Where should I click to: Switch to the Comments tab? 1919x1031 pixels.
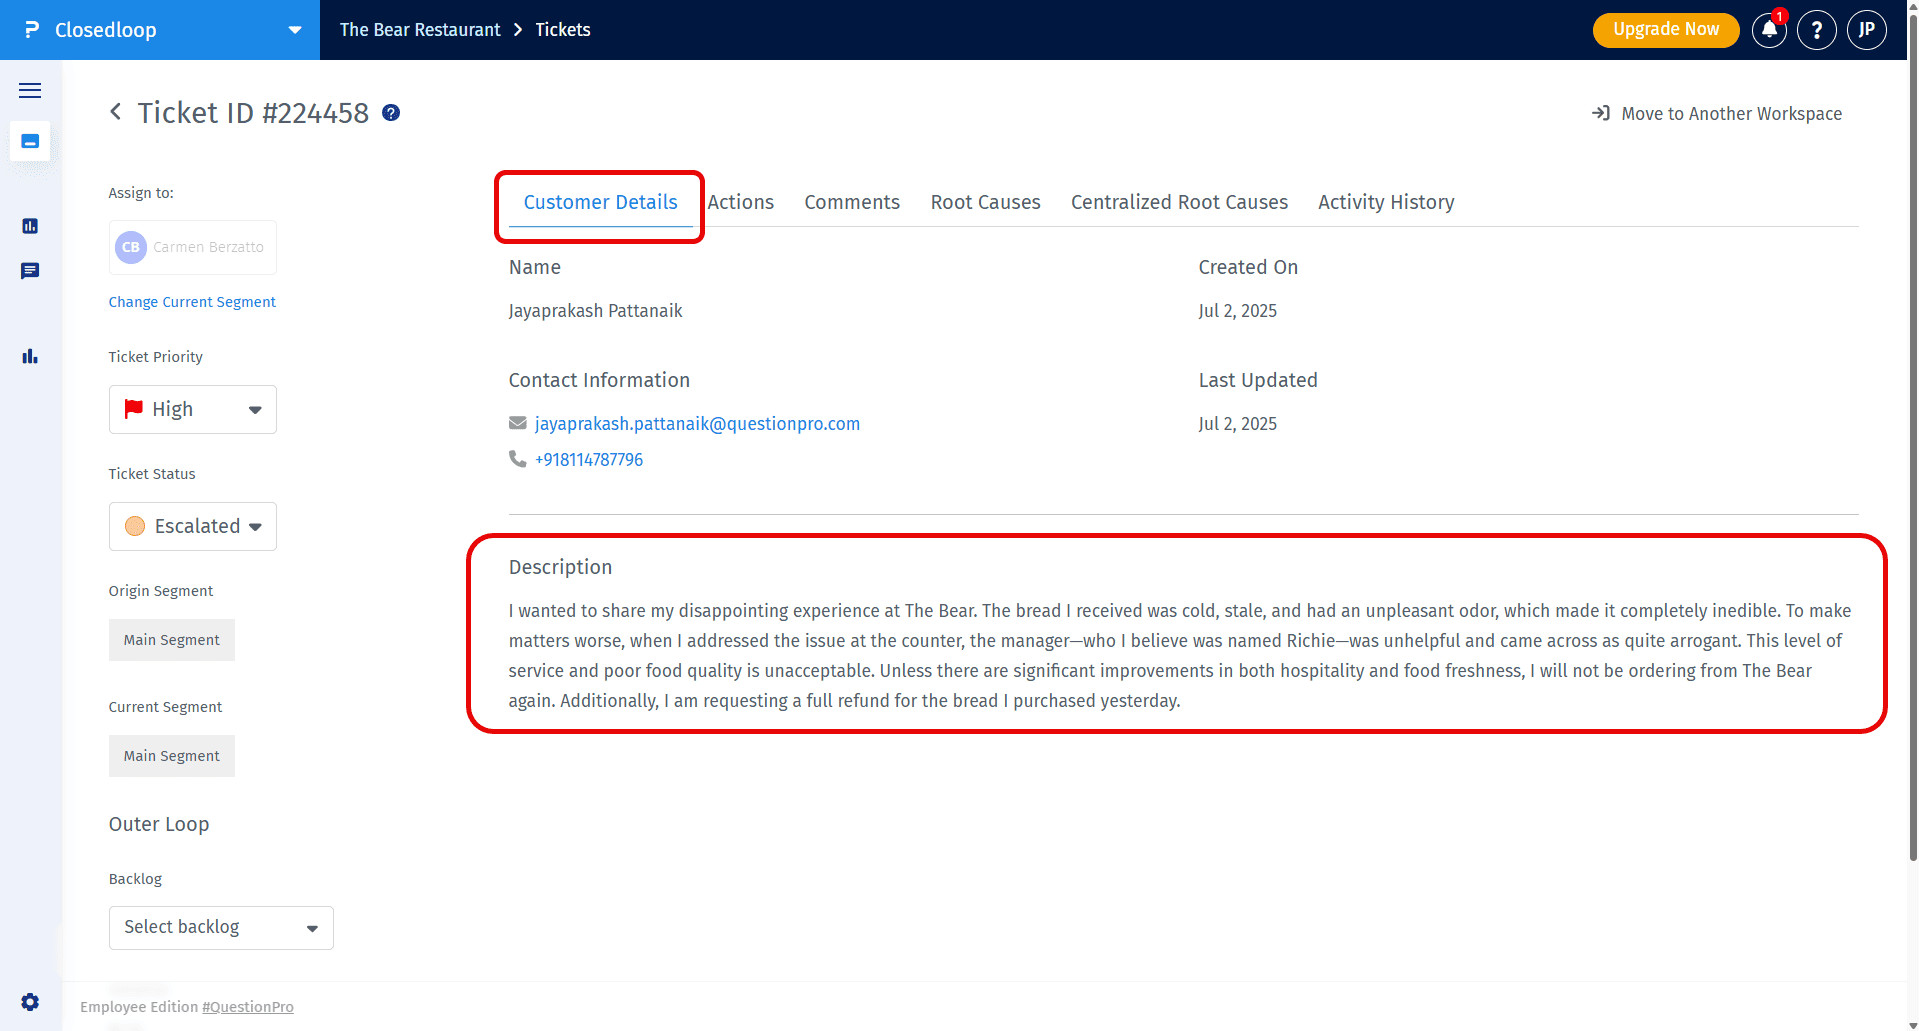tap(851, 203)
